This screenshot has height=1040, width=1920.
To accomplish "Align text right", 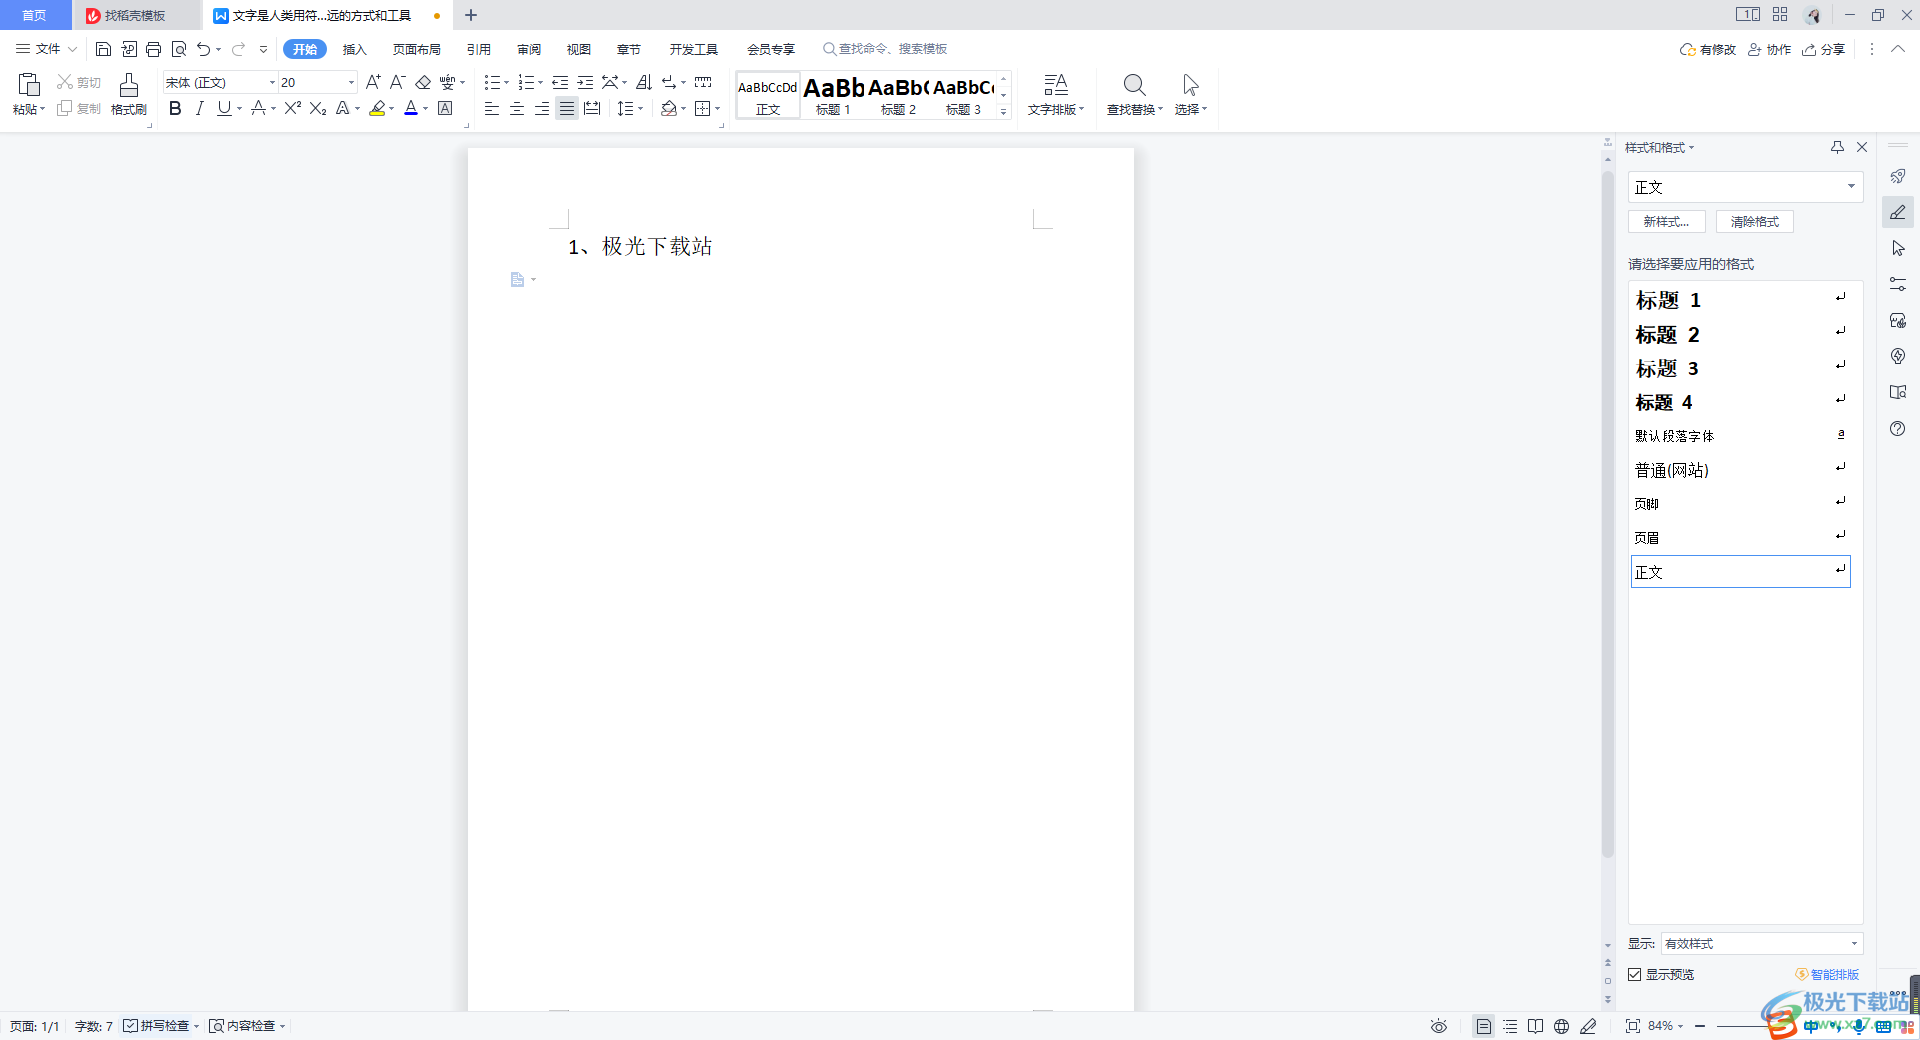I will click(x=542, y=108).
